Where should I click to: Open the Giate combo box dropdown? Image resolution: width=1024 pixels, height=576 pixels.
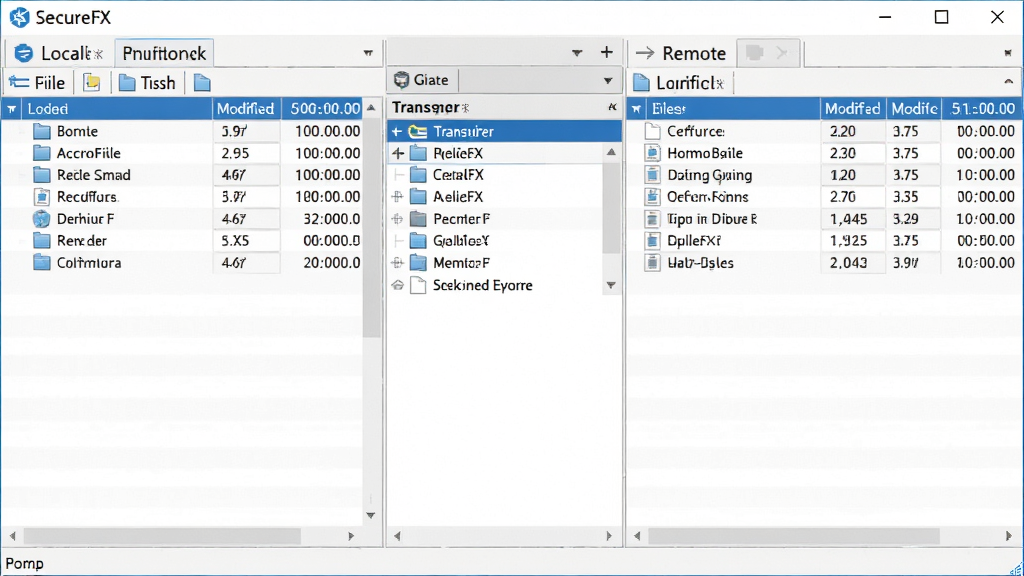(x=608, y=81)
